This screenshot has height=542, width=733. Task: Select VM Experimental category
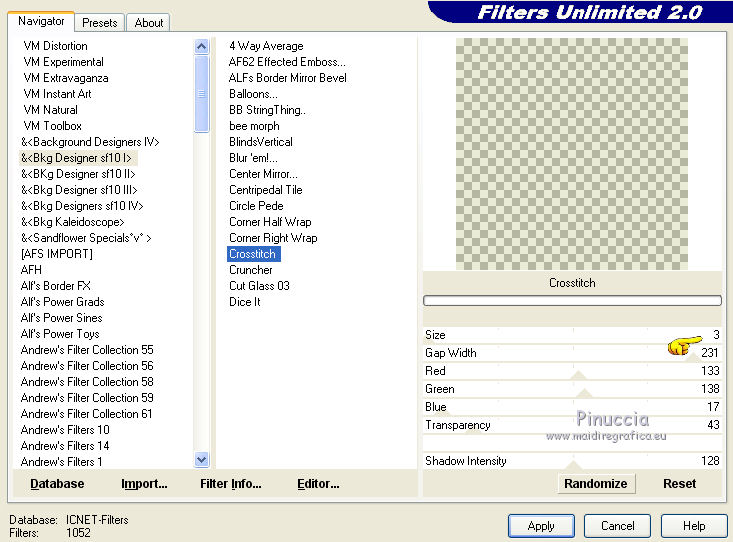(63, 62)
